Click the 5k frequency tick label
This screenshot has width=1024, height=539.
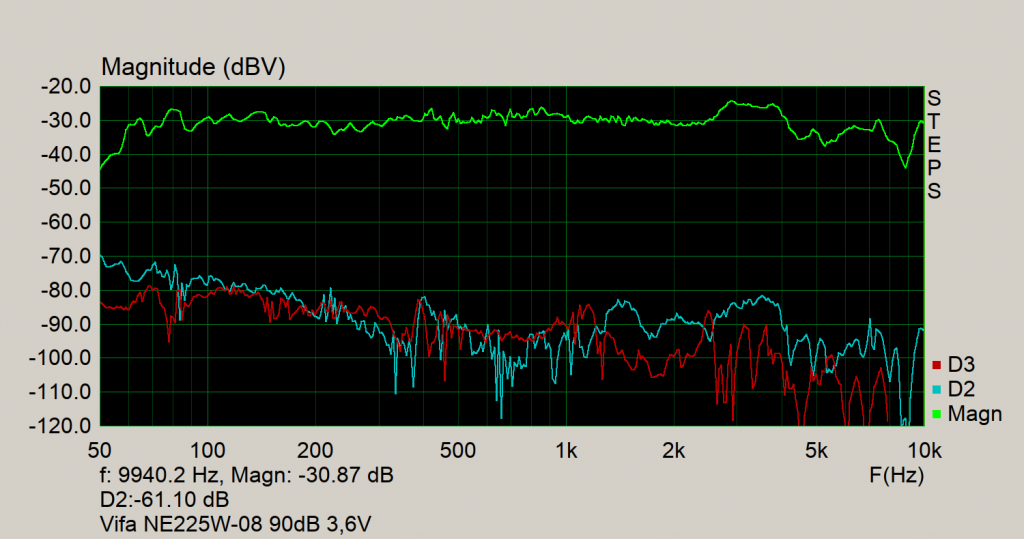pos(816,450)
